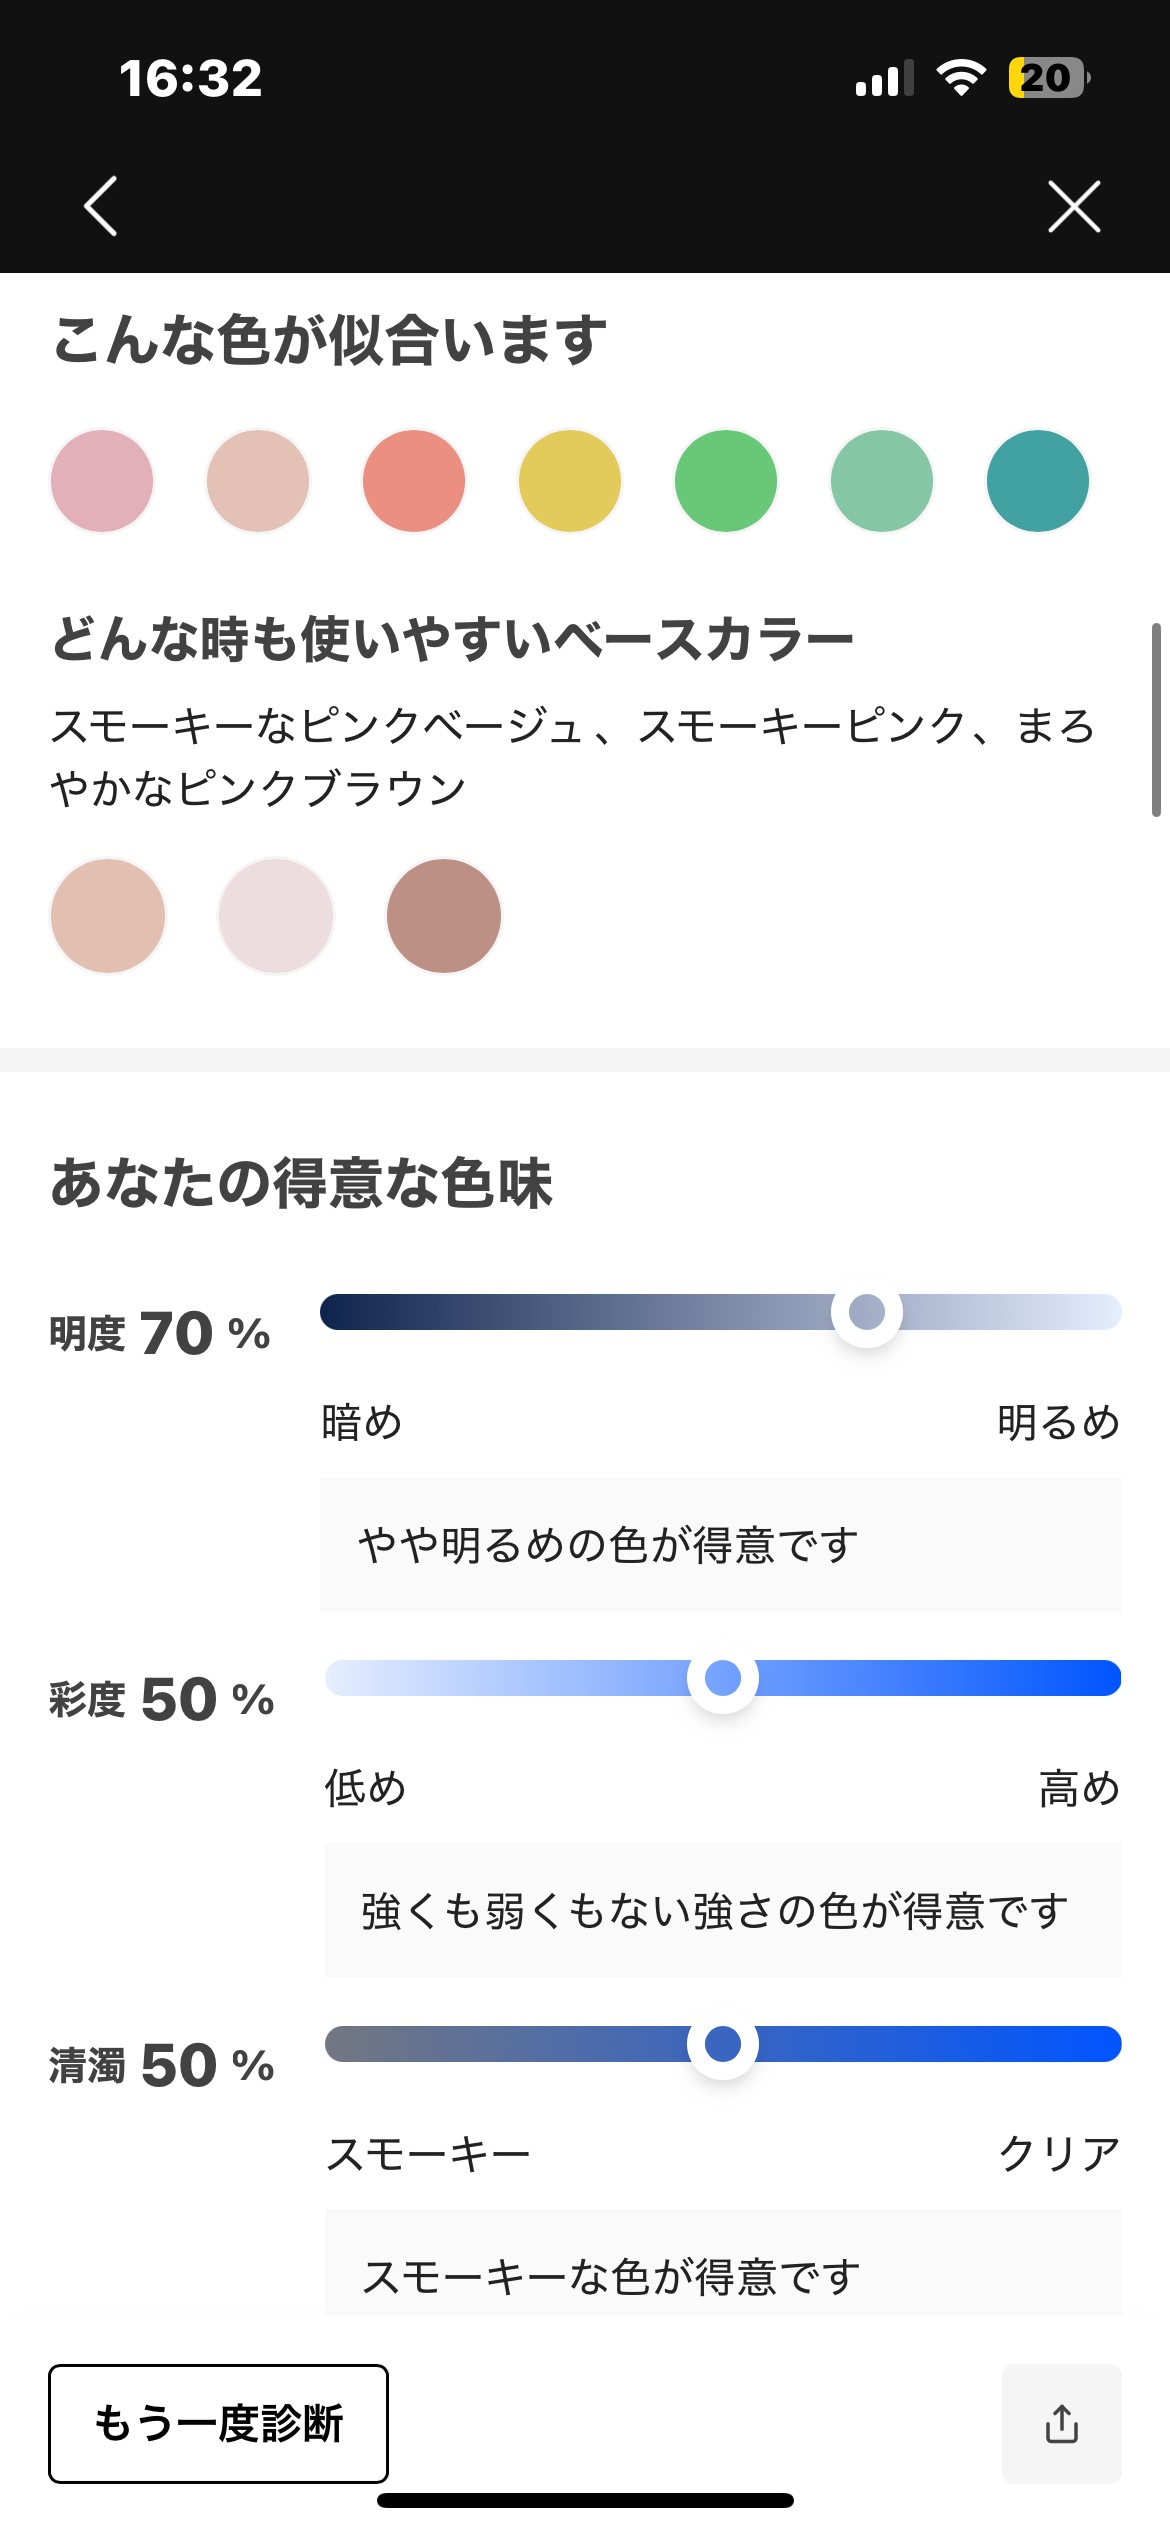1170x2532 pixels.
Task: Tap the mint green color swatch
Action: [x=882, y=481]
